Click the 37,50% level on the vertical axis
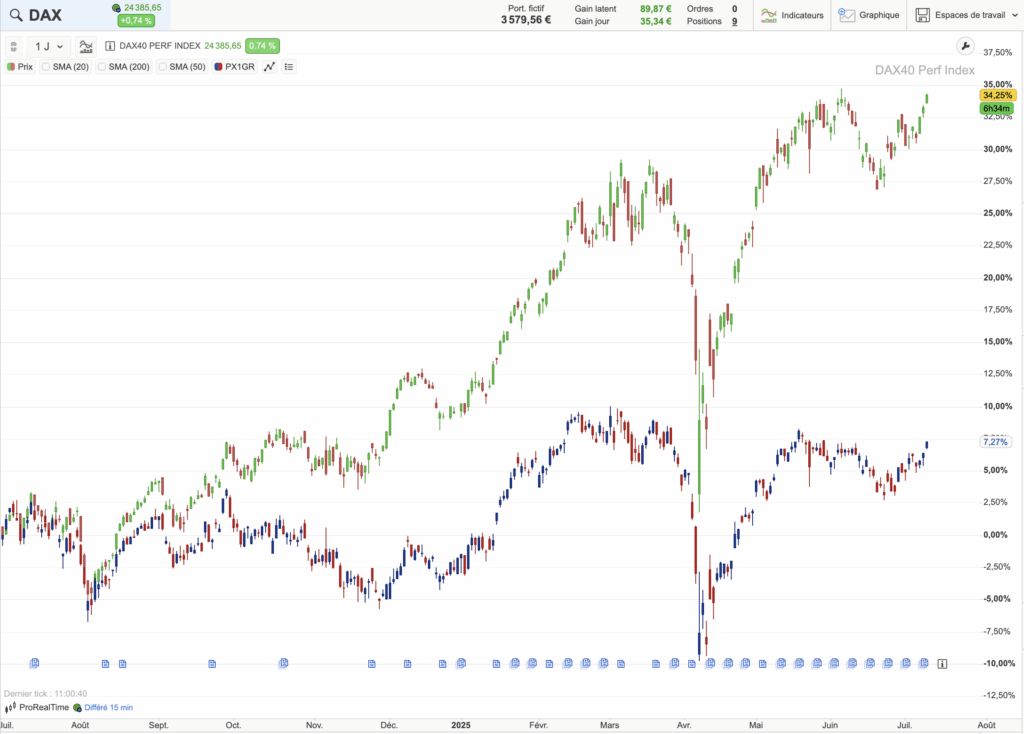Viewport: 1024px width, 734px height. tap(997, 52)
